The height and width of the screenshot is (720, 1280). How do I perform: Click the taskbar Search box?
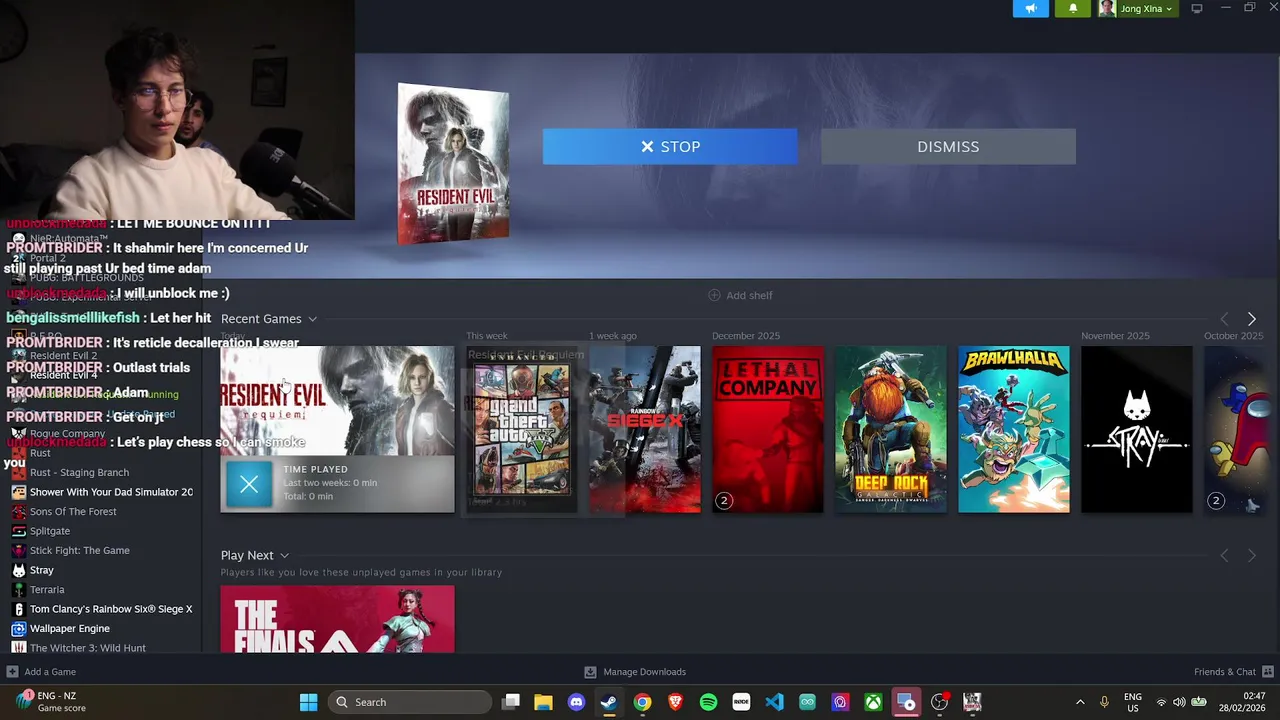408,702
